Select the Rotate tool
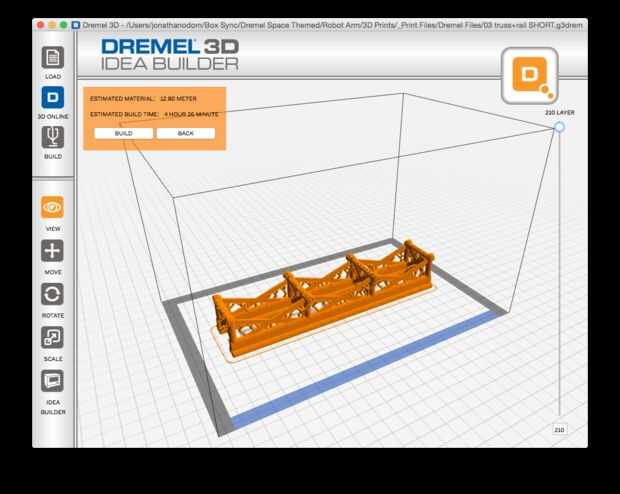Image resolution: width=620 pixels, height=494 pixels. pos(52,294)
